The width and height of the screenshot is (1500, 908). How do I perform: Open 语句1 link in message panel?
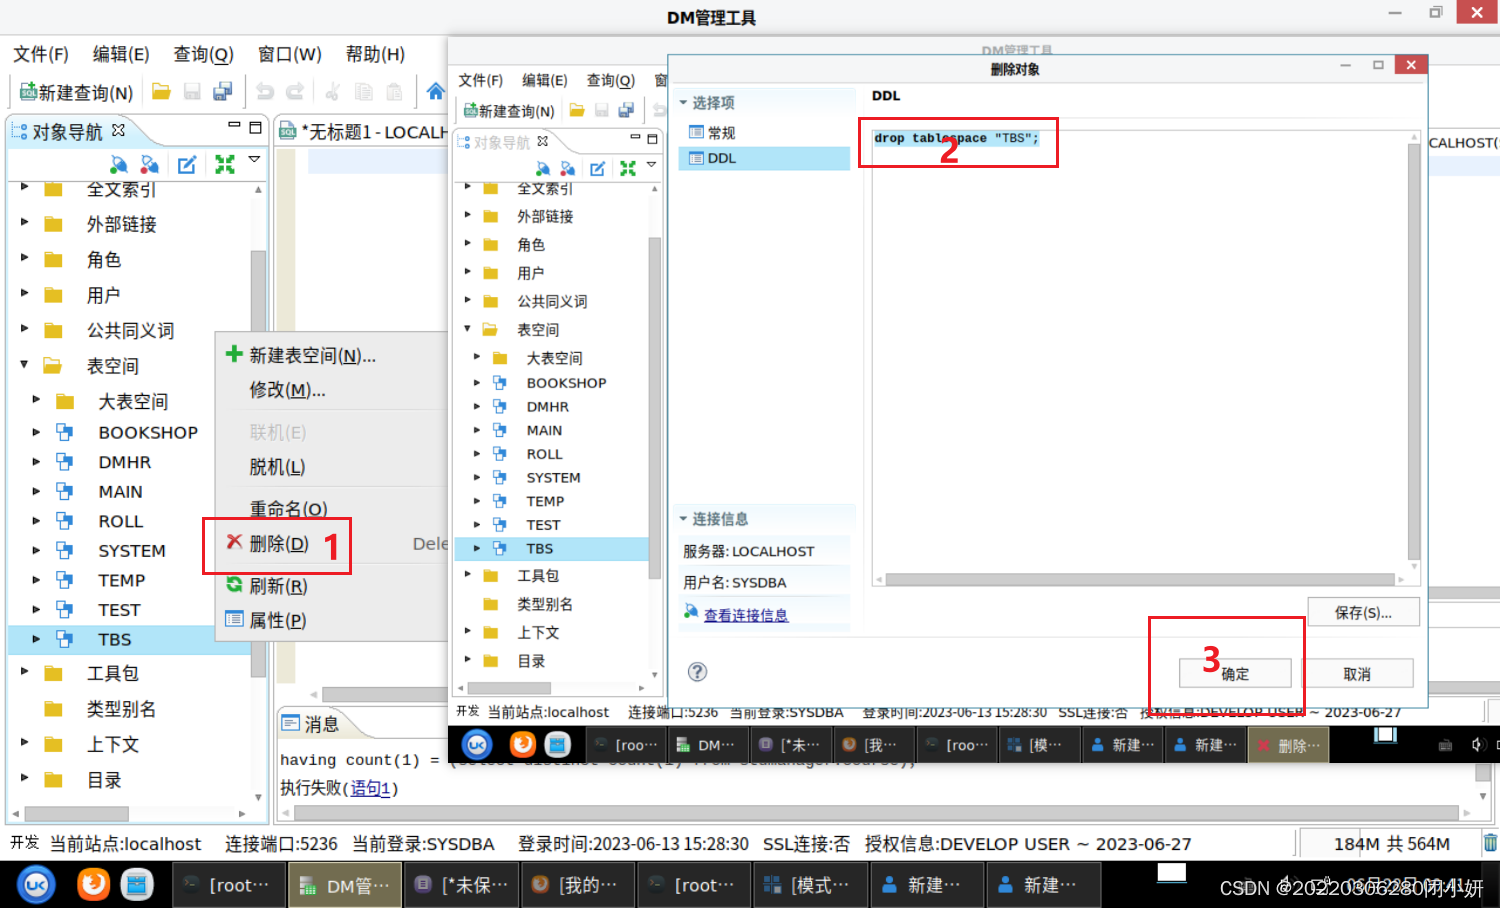370,788
